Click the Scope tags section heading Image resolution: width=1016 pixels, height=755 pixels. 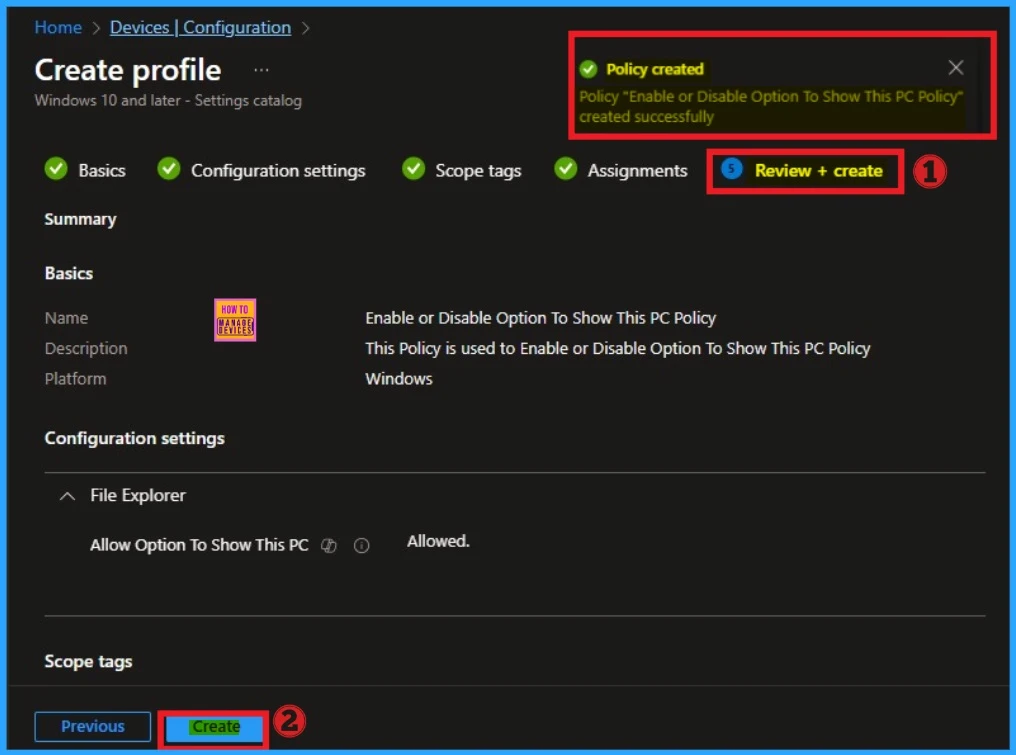[x=88, y=662]
